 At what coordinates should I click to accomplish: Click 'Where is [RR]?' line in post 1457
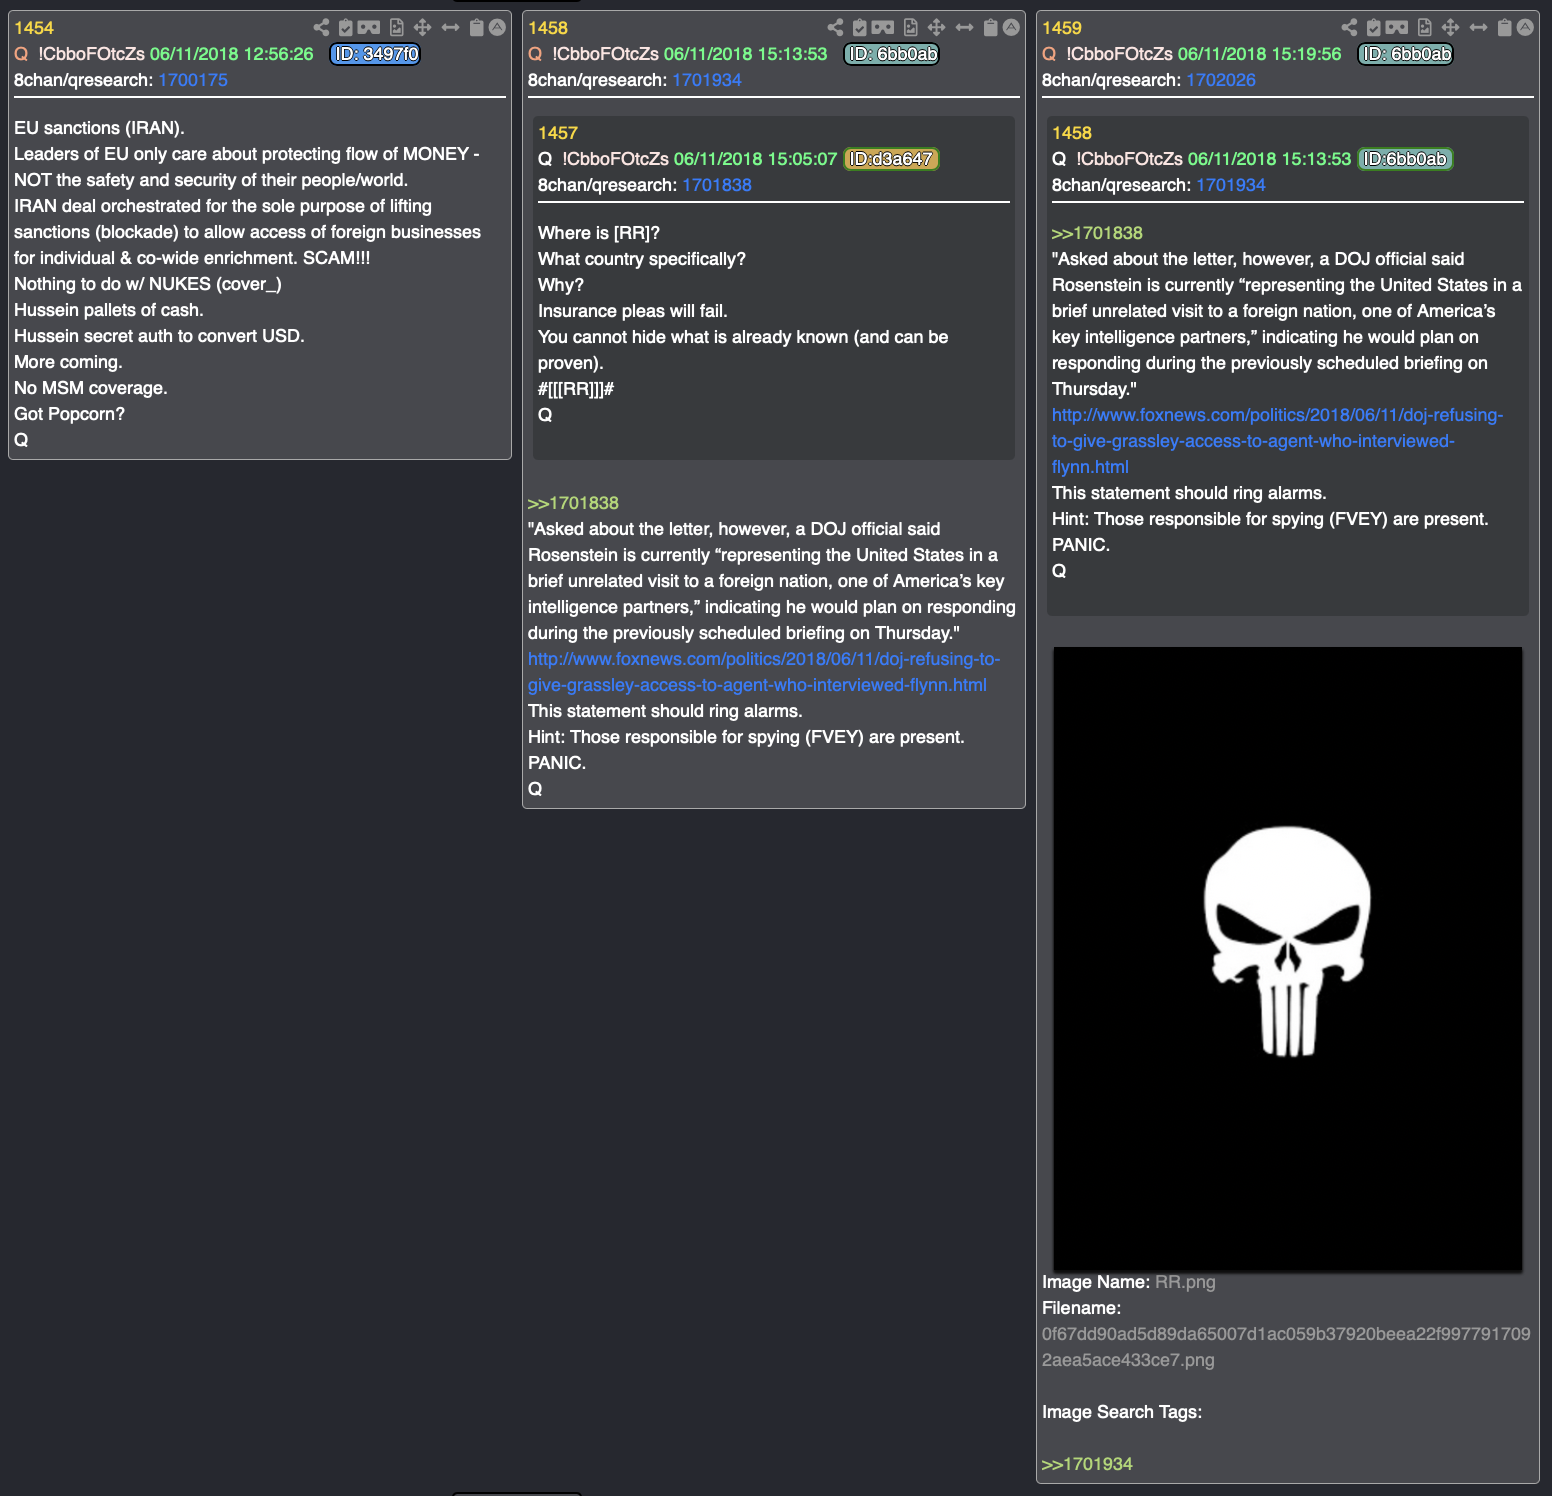point(599,233)
